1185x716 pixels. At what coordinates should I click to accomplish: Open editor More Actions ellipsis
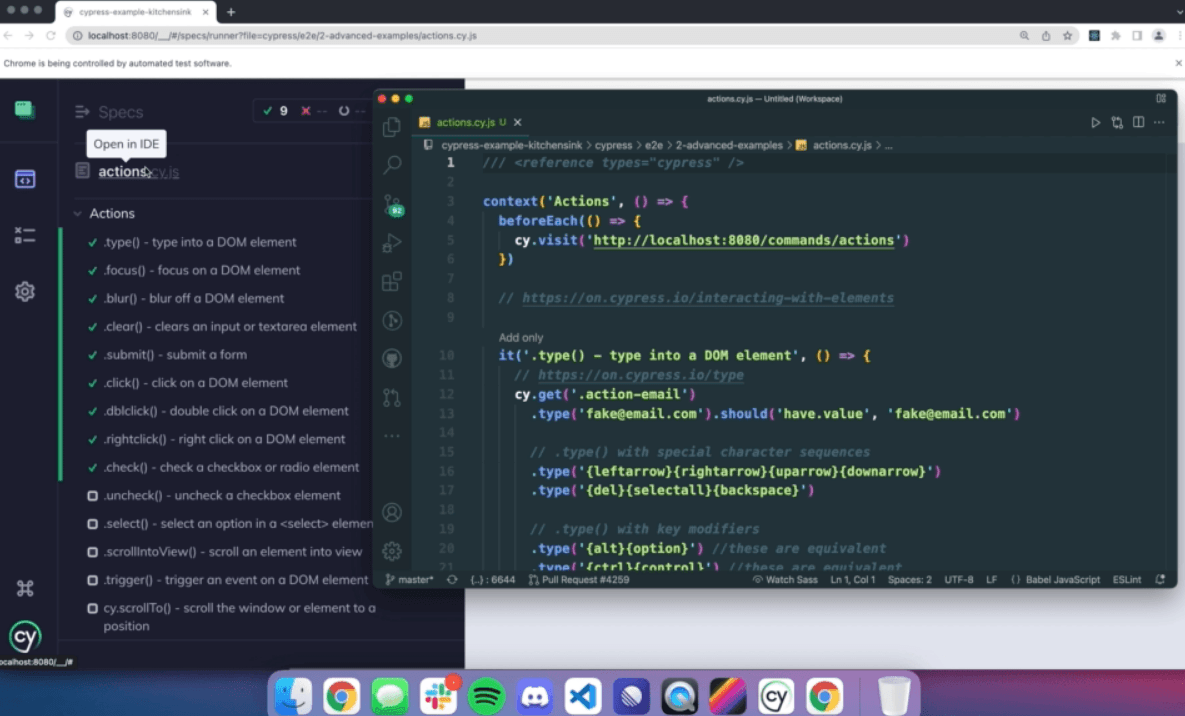[x=1159, y=122]
